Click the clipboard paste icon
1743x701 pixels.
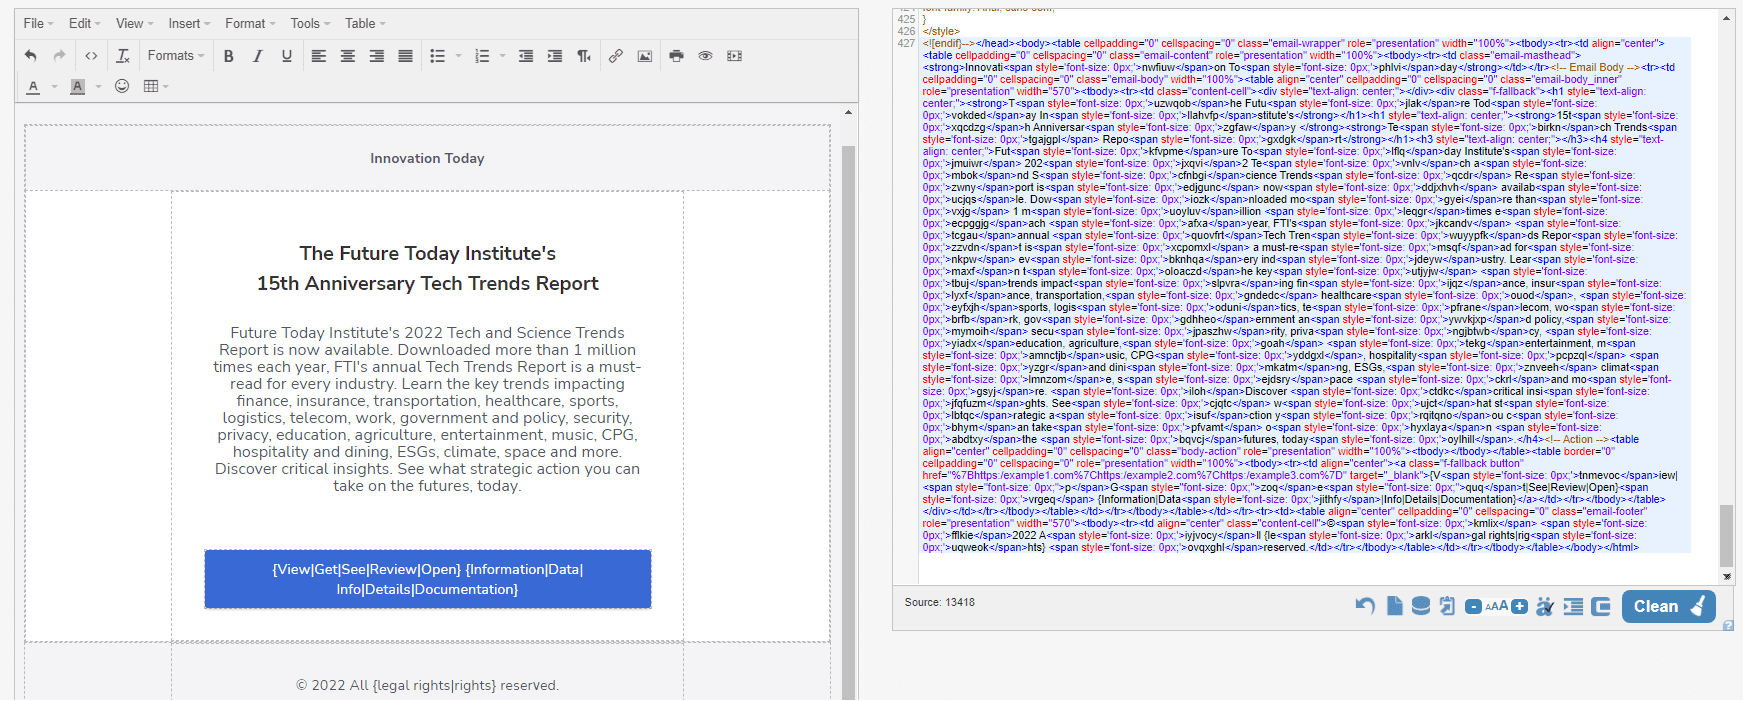pos(1447,606)
